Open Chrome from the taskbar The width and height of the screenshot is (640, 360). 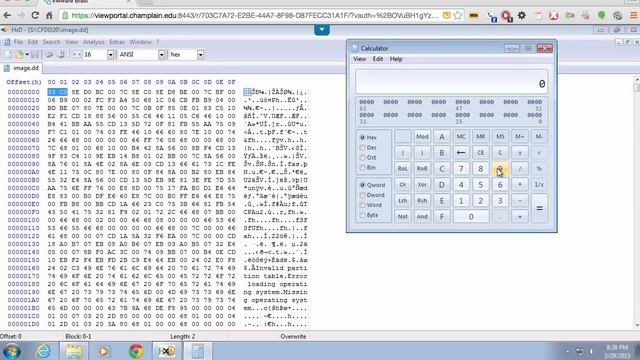[x=136, y=351]
